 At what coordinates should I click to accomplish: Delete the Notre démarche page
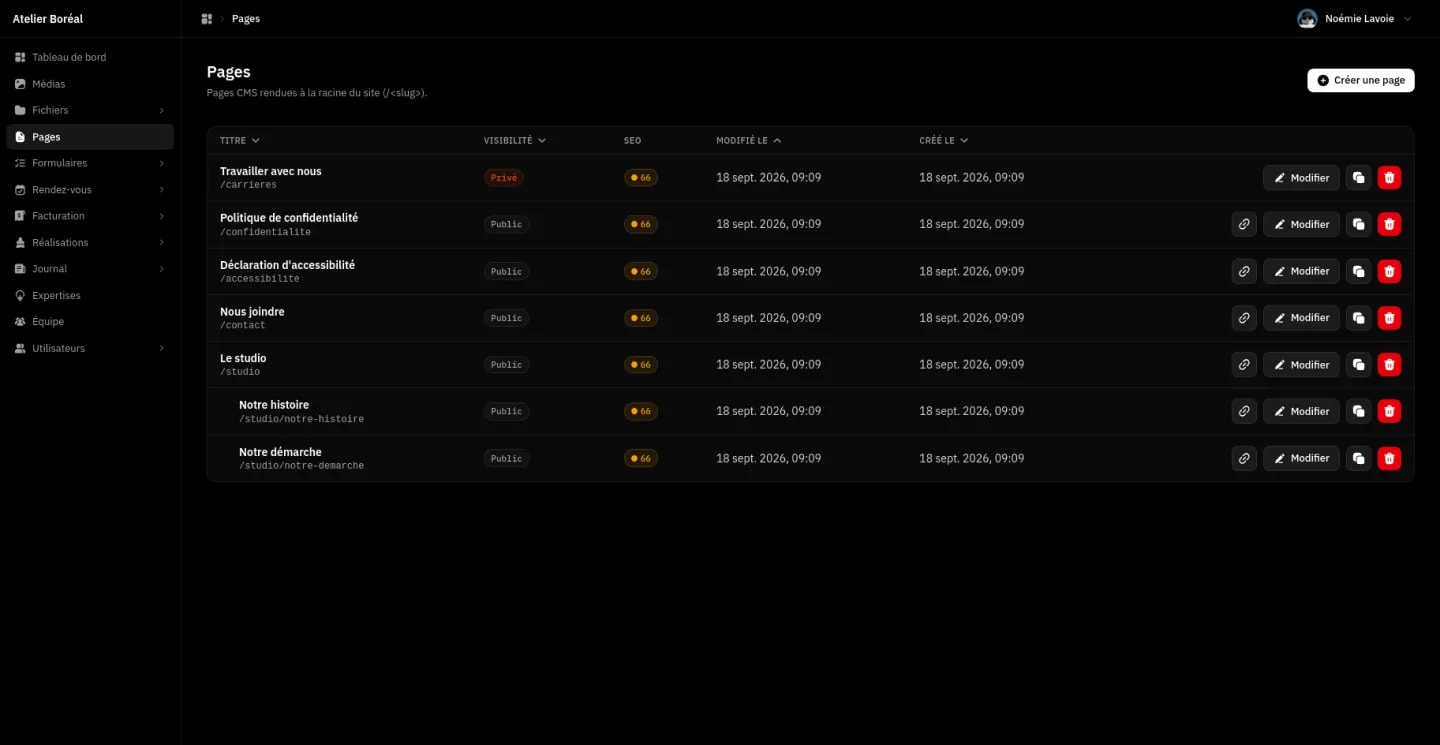[1389, 458]
